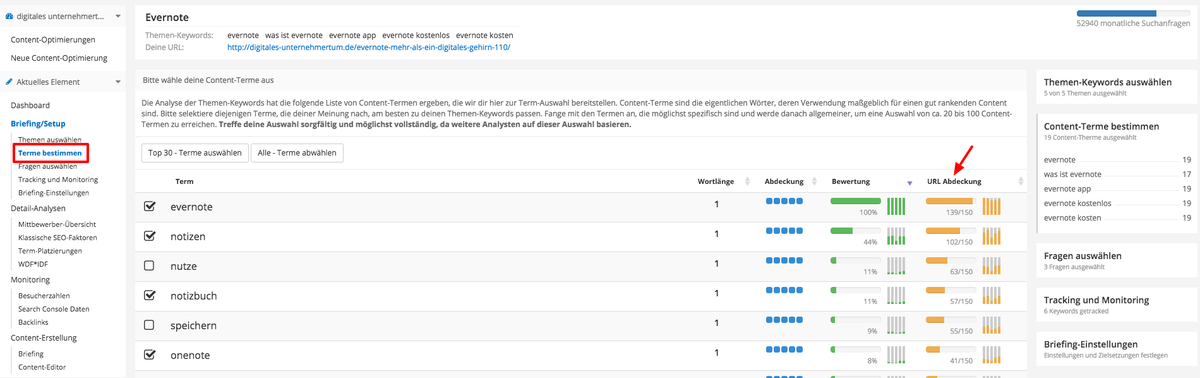1200x378 pixels.
Task: Click the dashboard gauge icon beside digitales unternehmertum
Action: 9,16
